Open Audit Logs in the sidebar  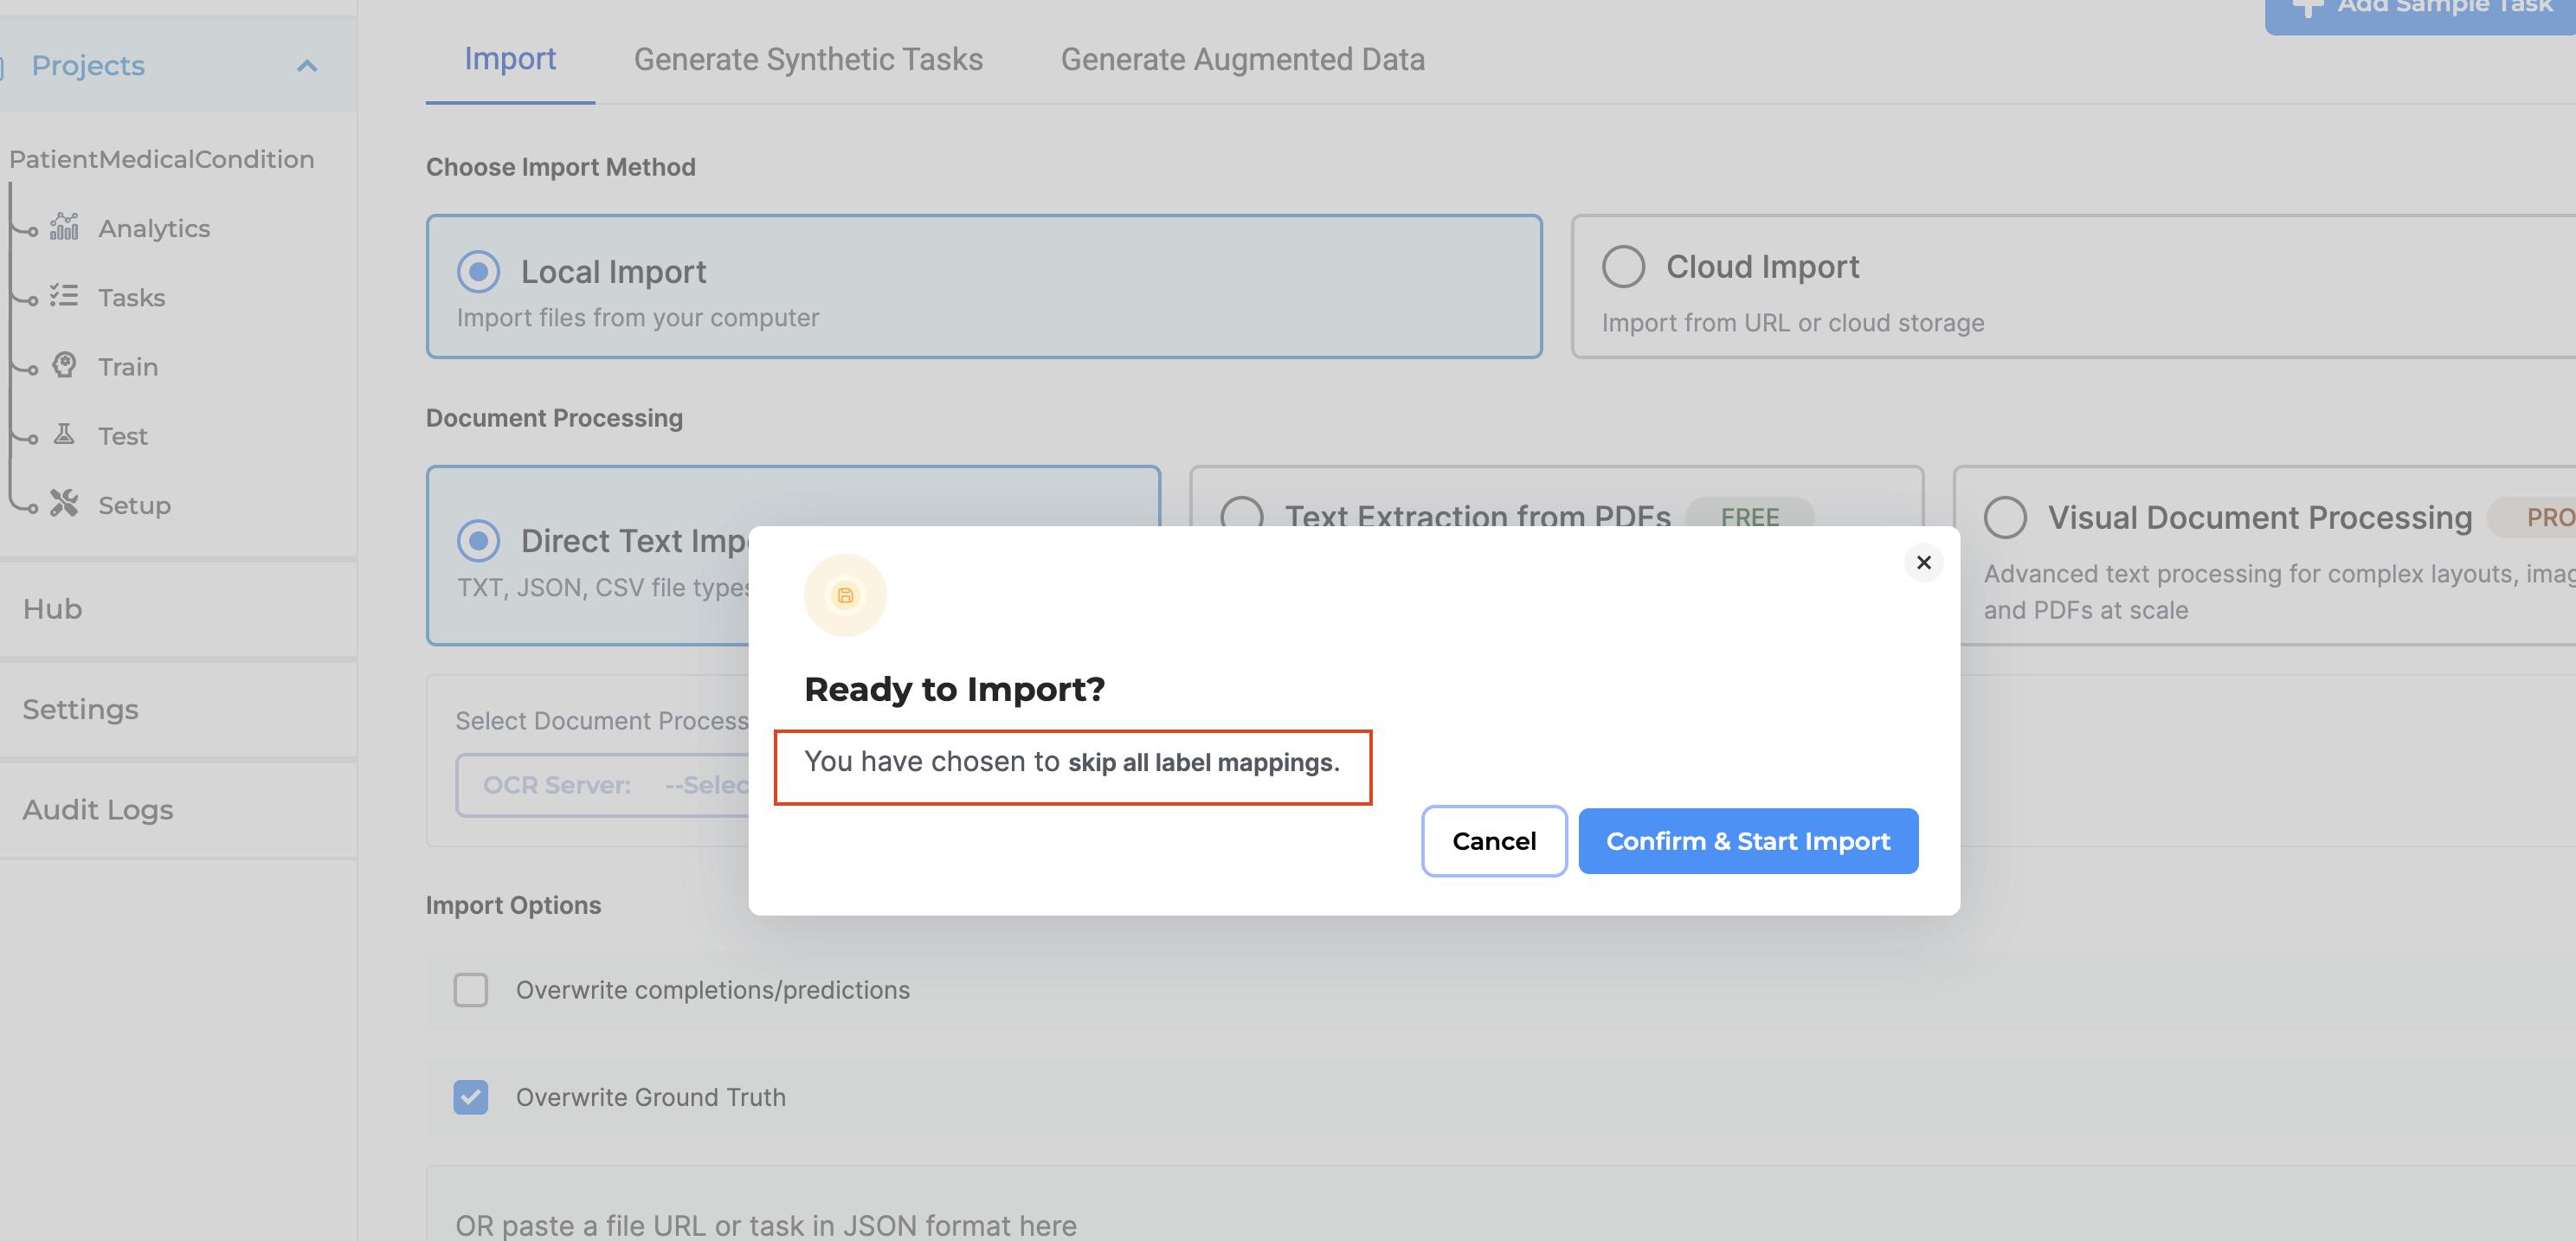[178, 809]
